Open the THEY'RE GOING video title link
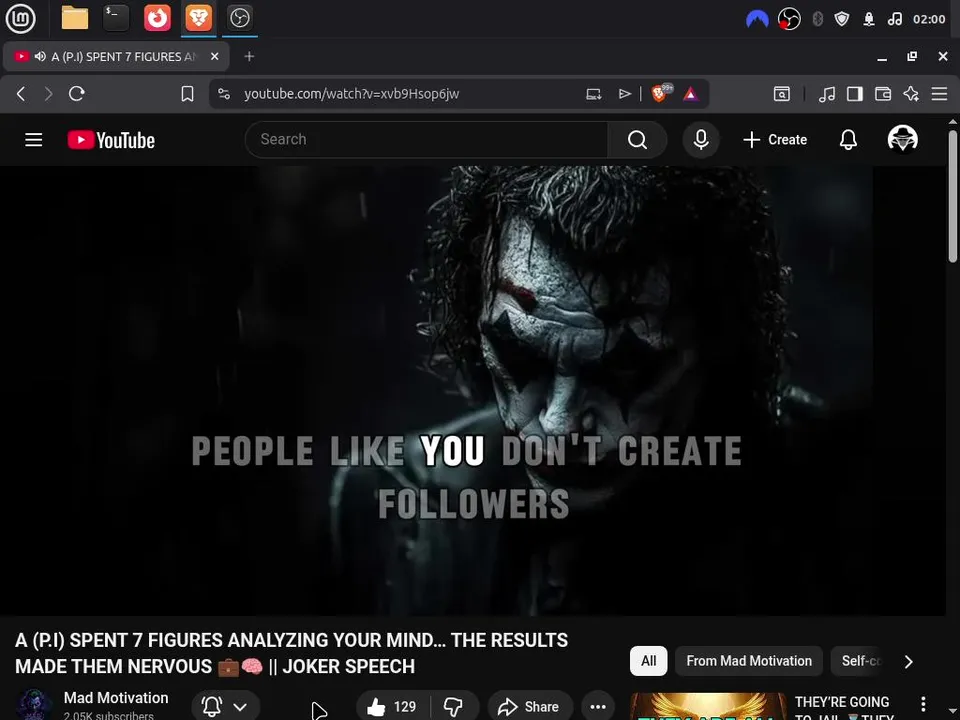Image resolution: width=960 pixels, height=720 pixels. (844, 709)
